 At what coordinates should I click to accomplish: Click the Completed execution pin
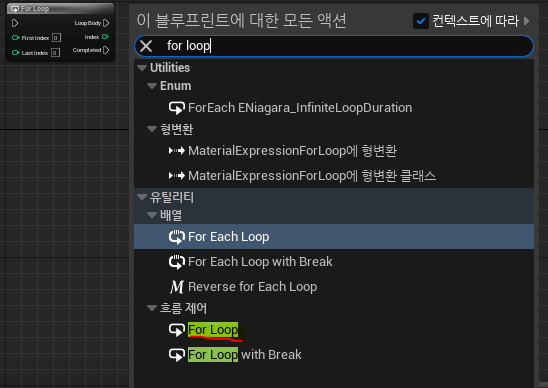(106, 50)
